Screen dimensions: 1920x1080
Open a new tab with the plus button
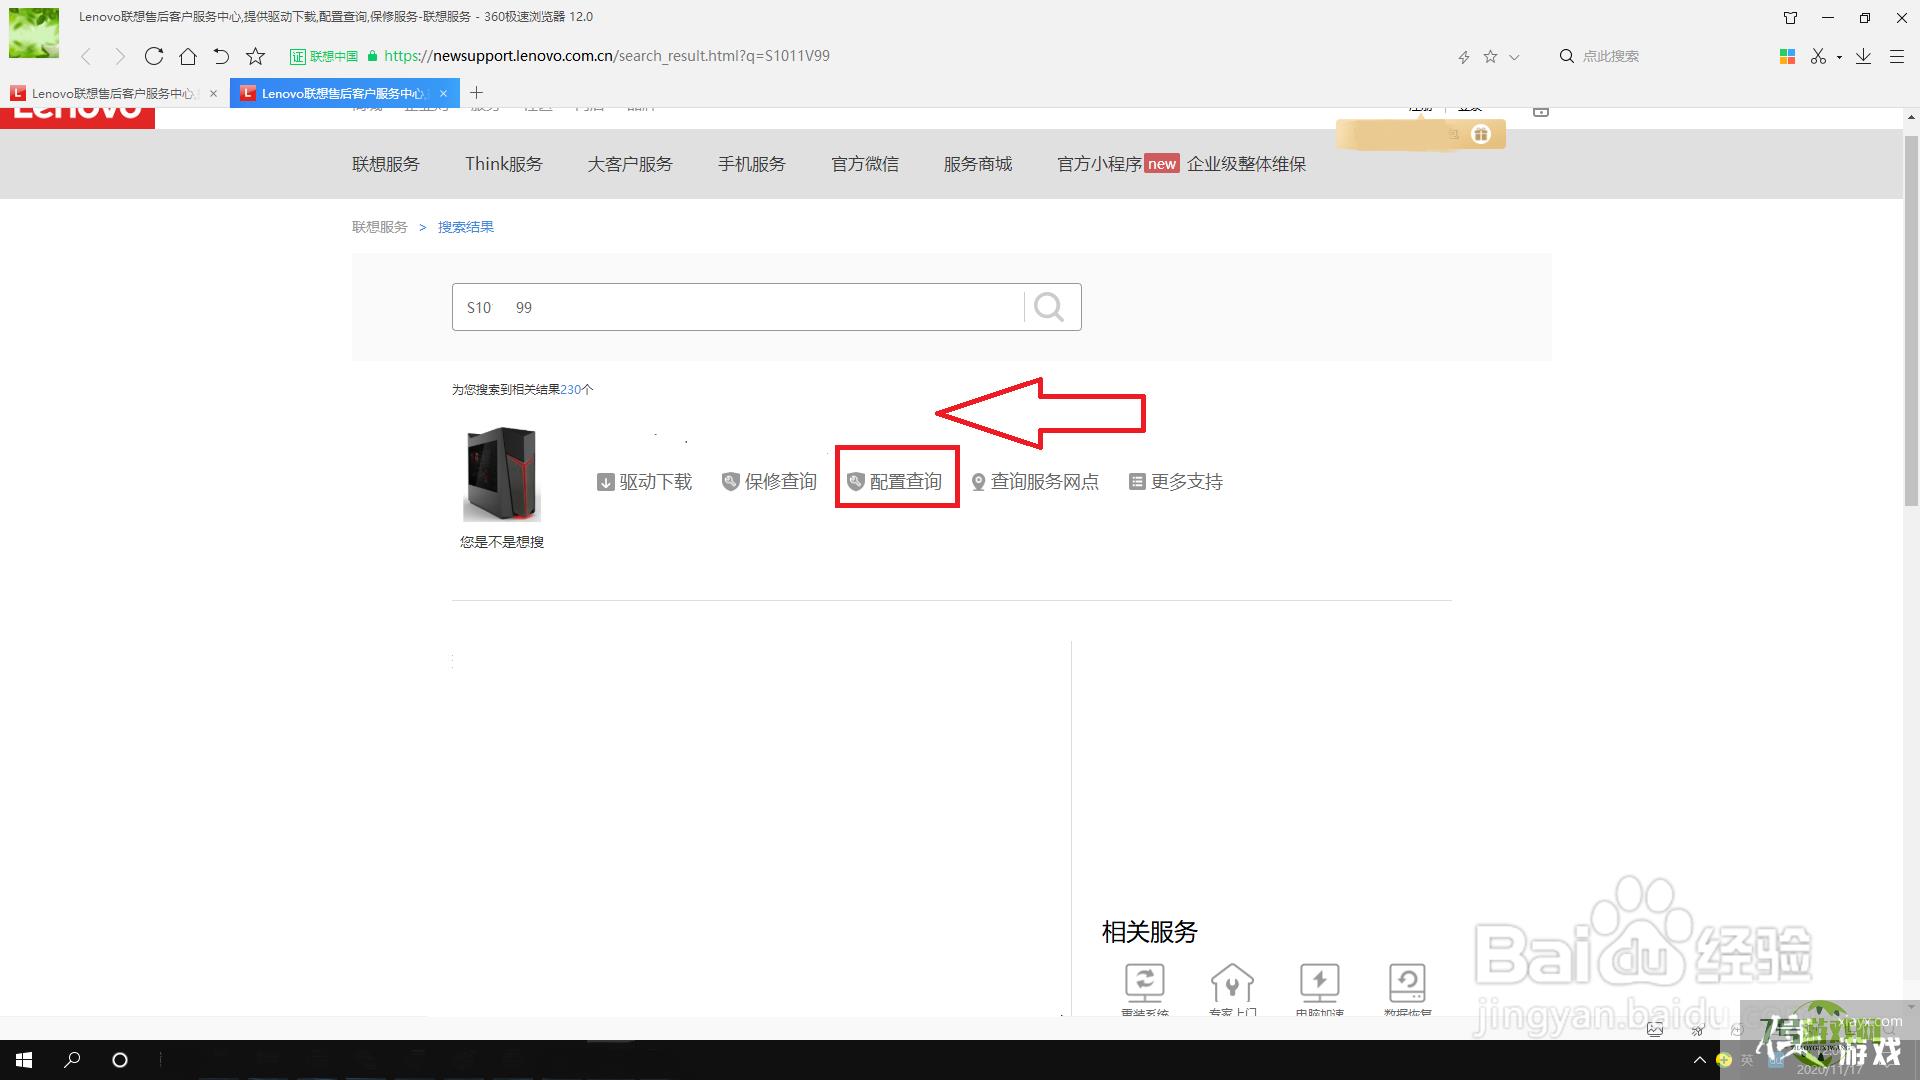pyautogui.click(x=476, y=92)
